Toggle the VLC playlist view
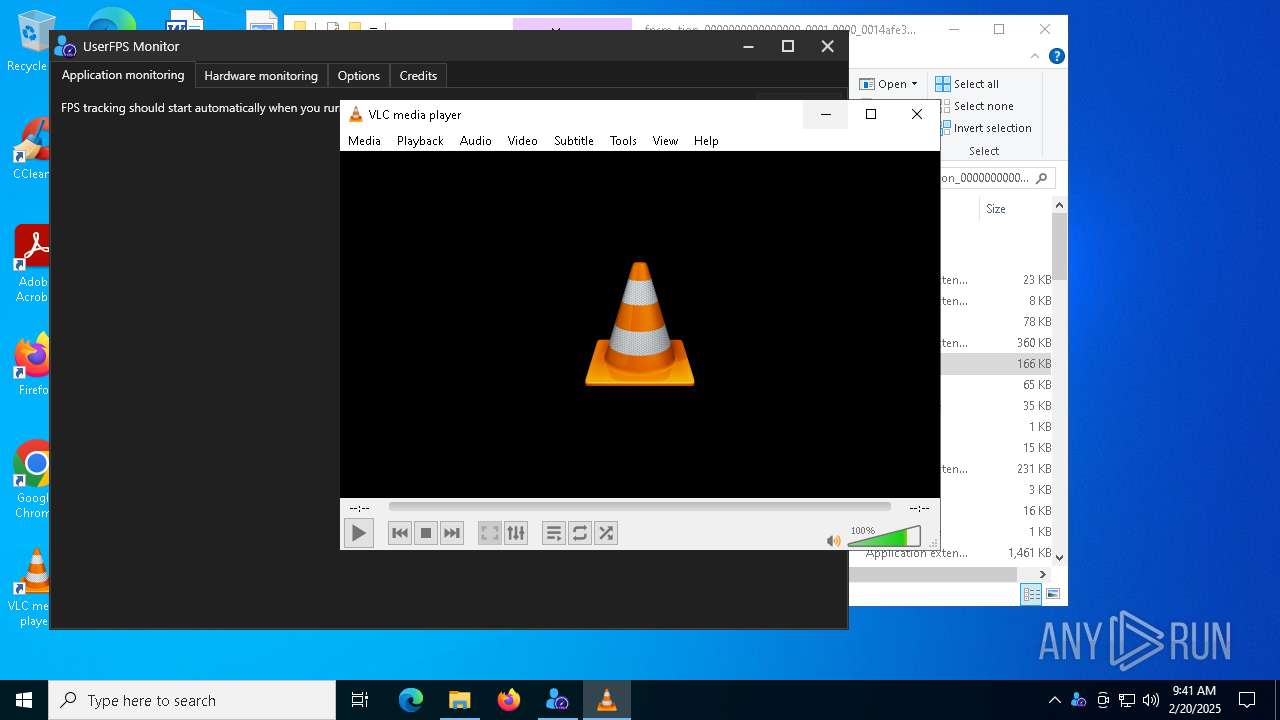The height and width of the screenshot is (720, 1280). [554, 533]
